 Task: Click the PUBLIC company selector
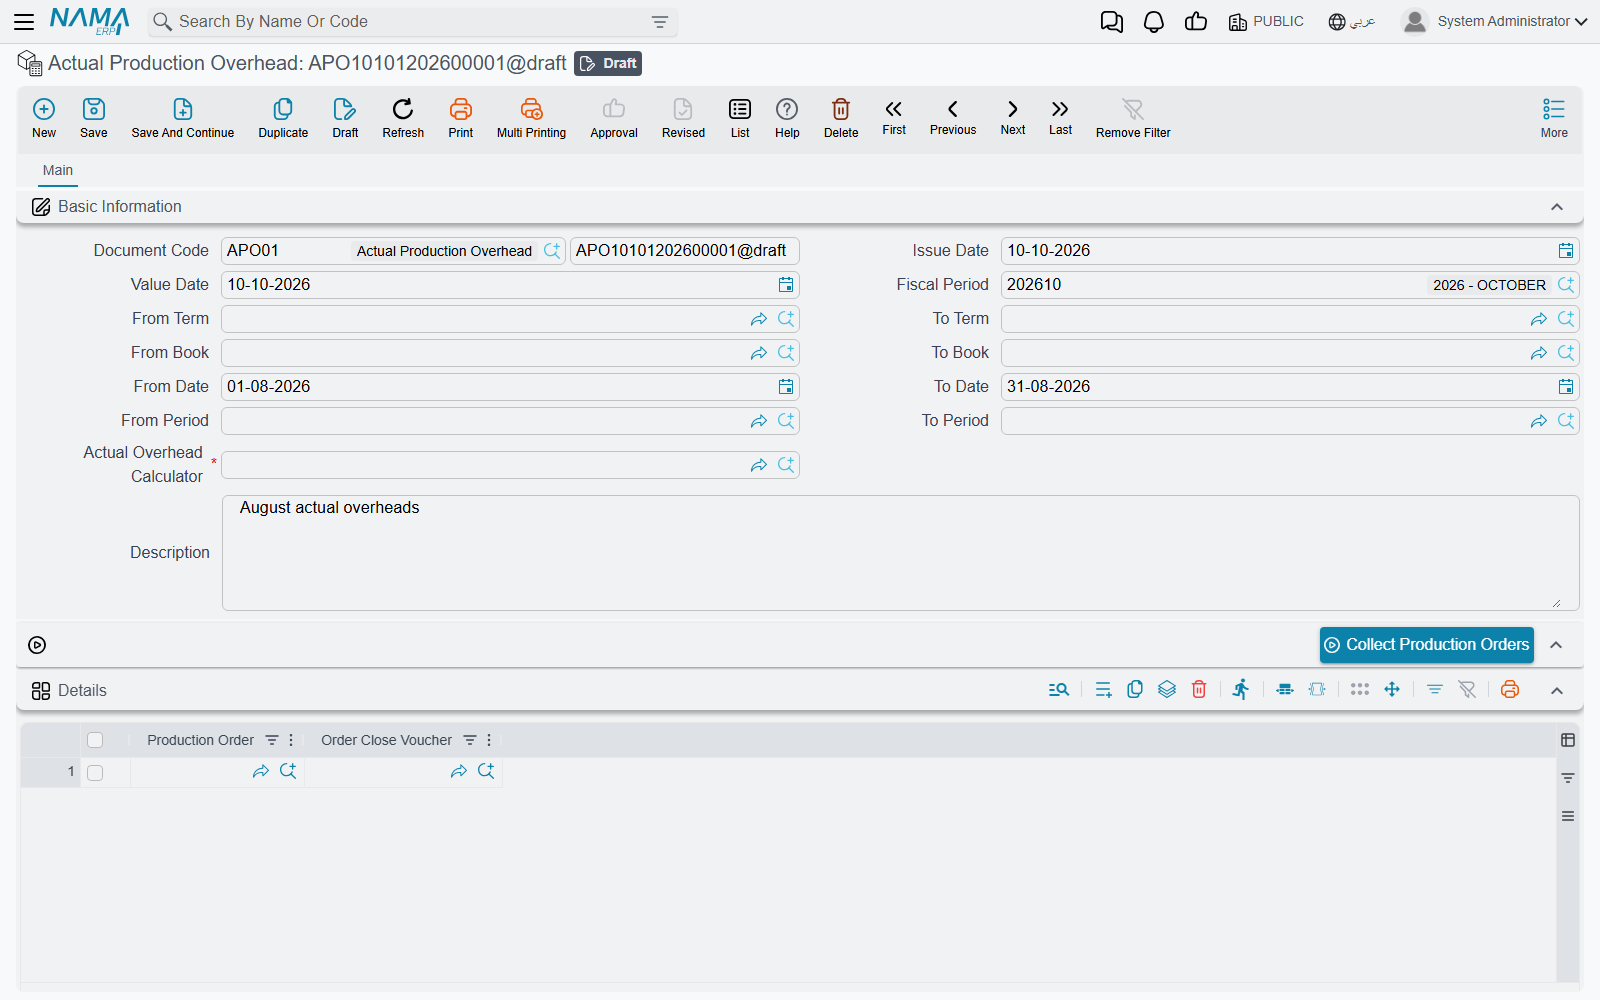1266,22
